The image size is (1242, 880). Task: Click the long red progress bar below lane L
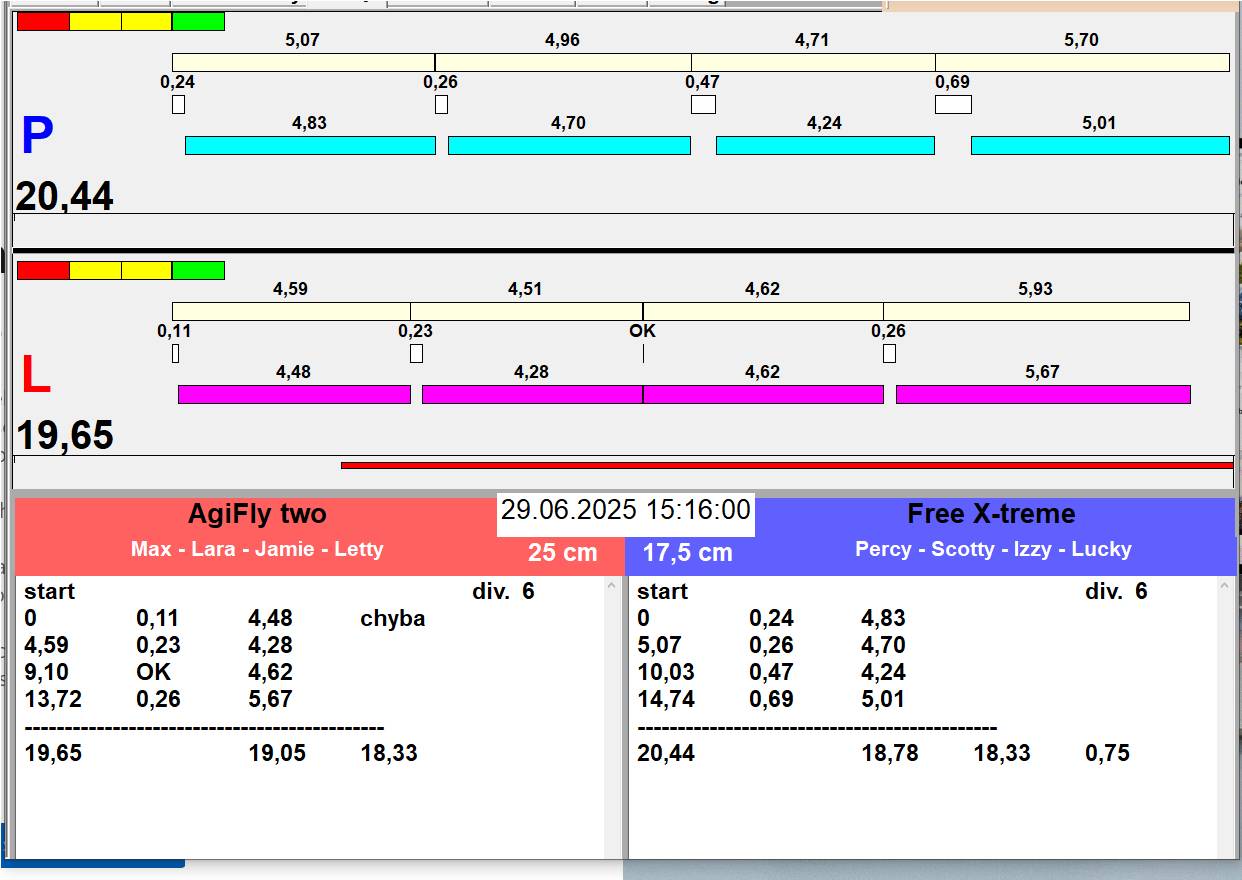click(x=786, y=465)
